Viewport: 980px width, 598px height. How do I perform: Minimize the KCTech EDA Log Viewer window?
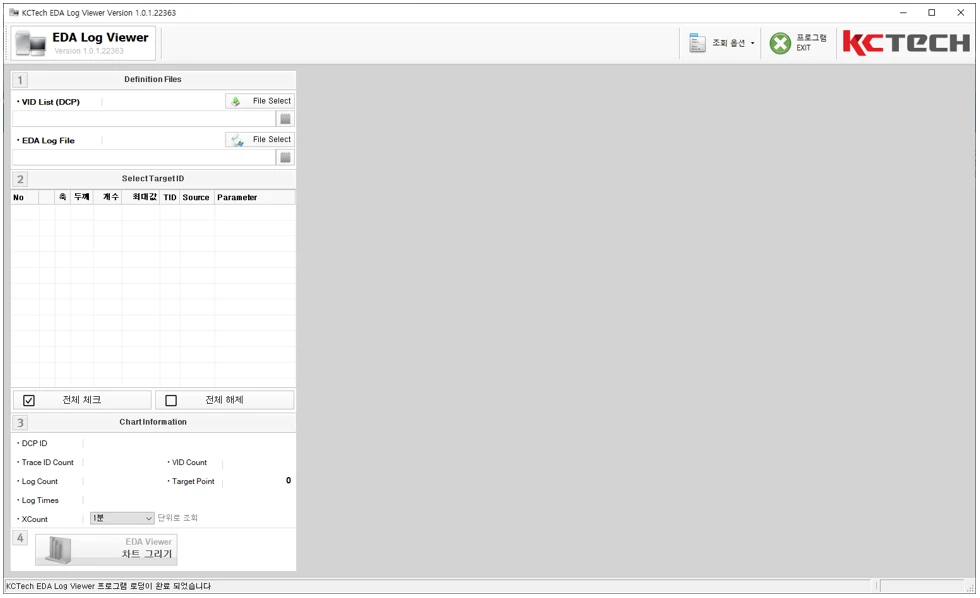(903, 12)
